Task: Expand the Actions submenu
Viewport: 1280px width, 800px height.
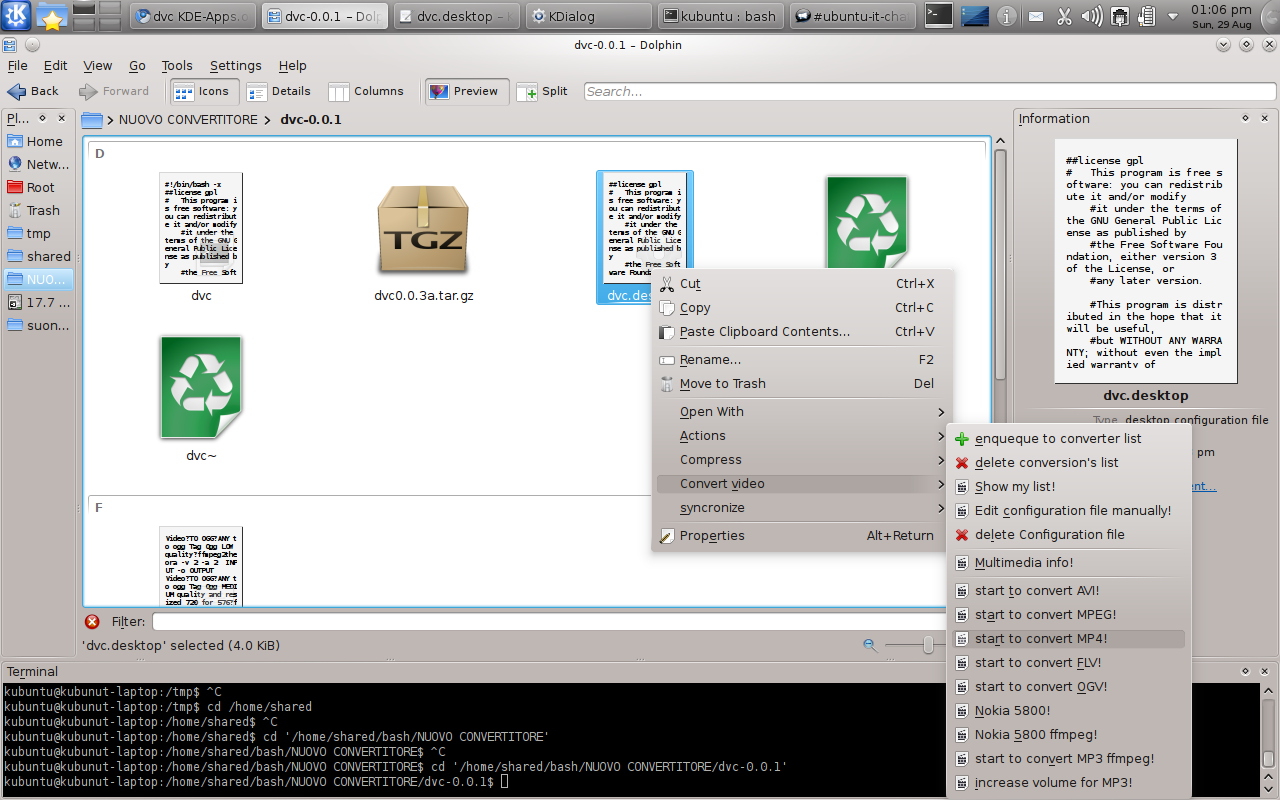Action: [802, 436]
